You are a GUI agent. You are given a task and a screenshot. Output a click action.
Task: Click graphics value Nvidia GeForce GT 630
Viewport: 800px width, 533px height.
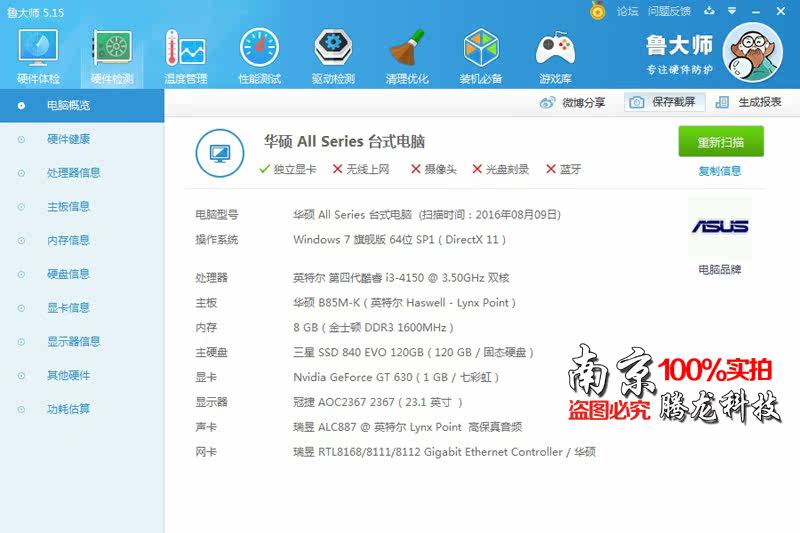pos(396,377)
